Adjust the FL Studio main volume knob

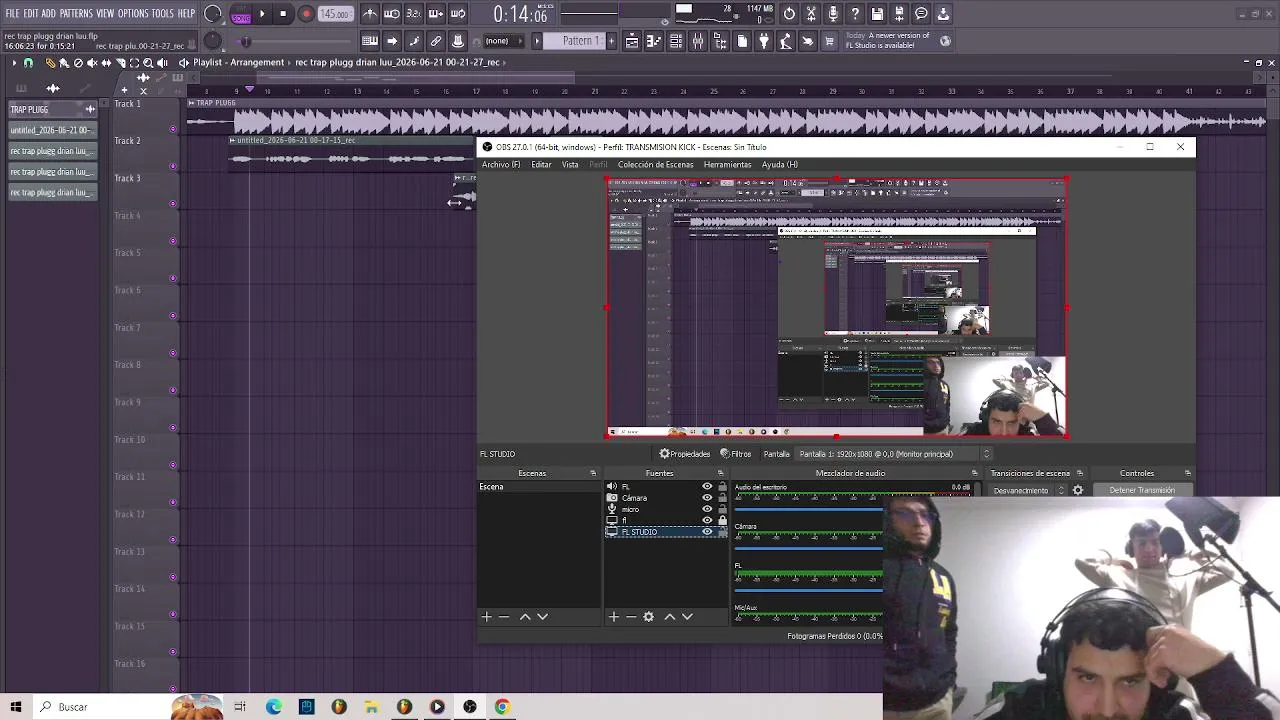click(213, 14)
